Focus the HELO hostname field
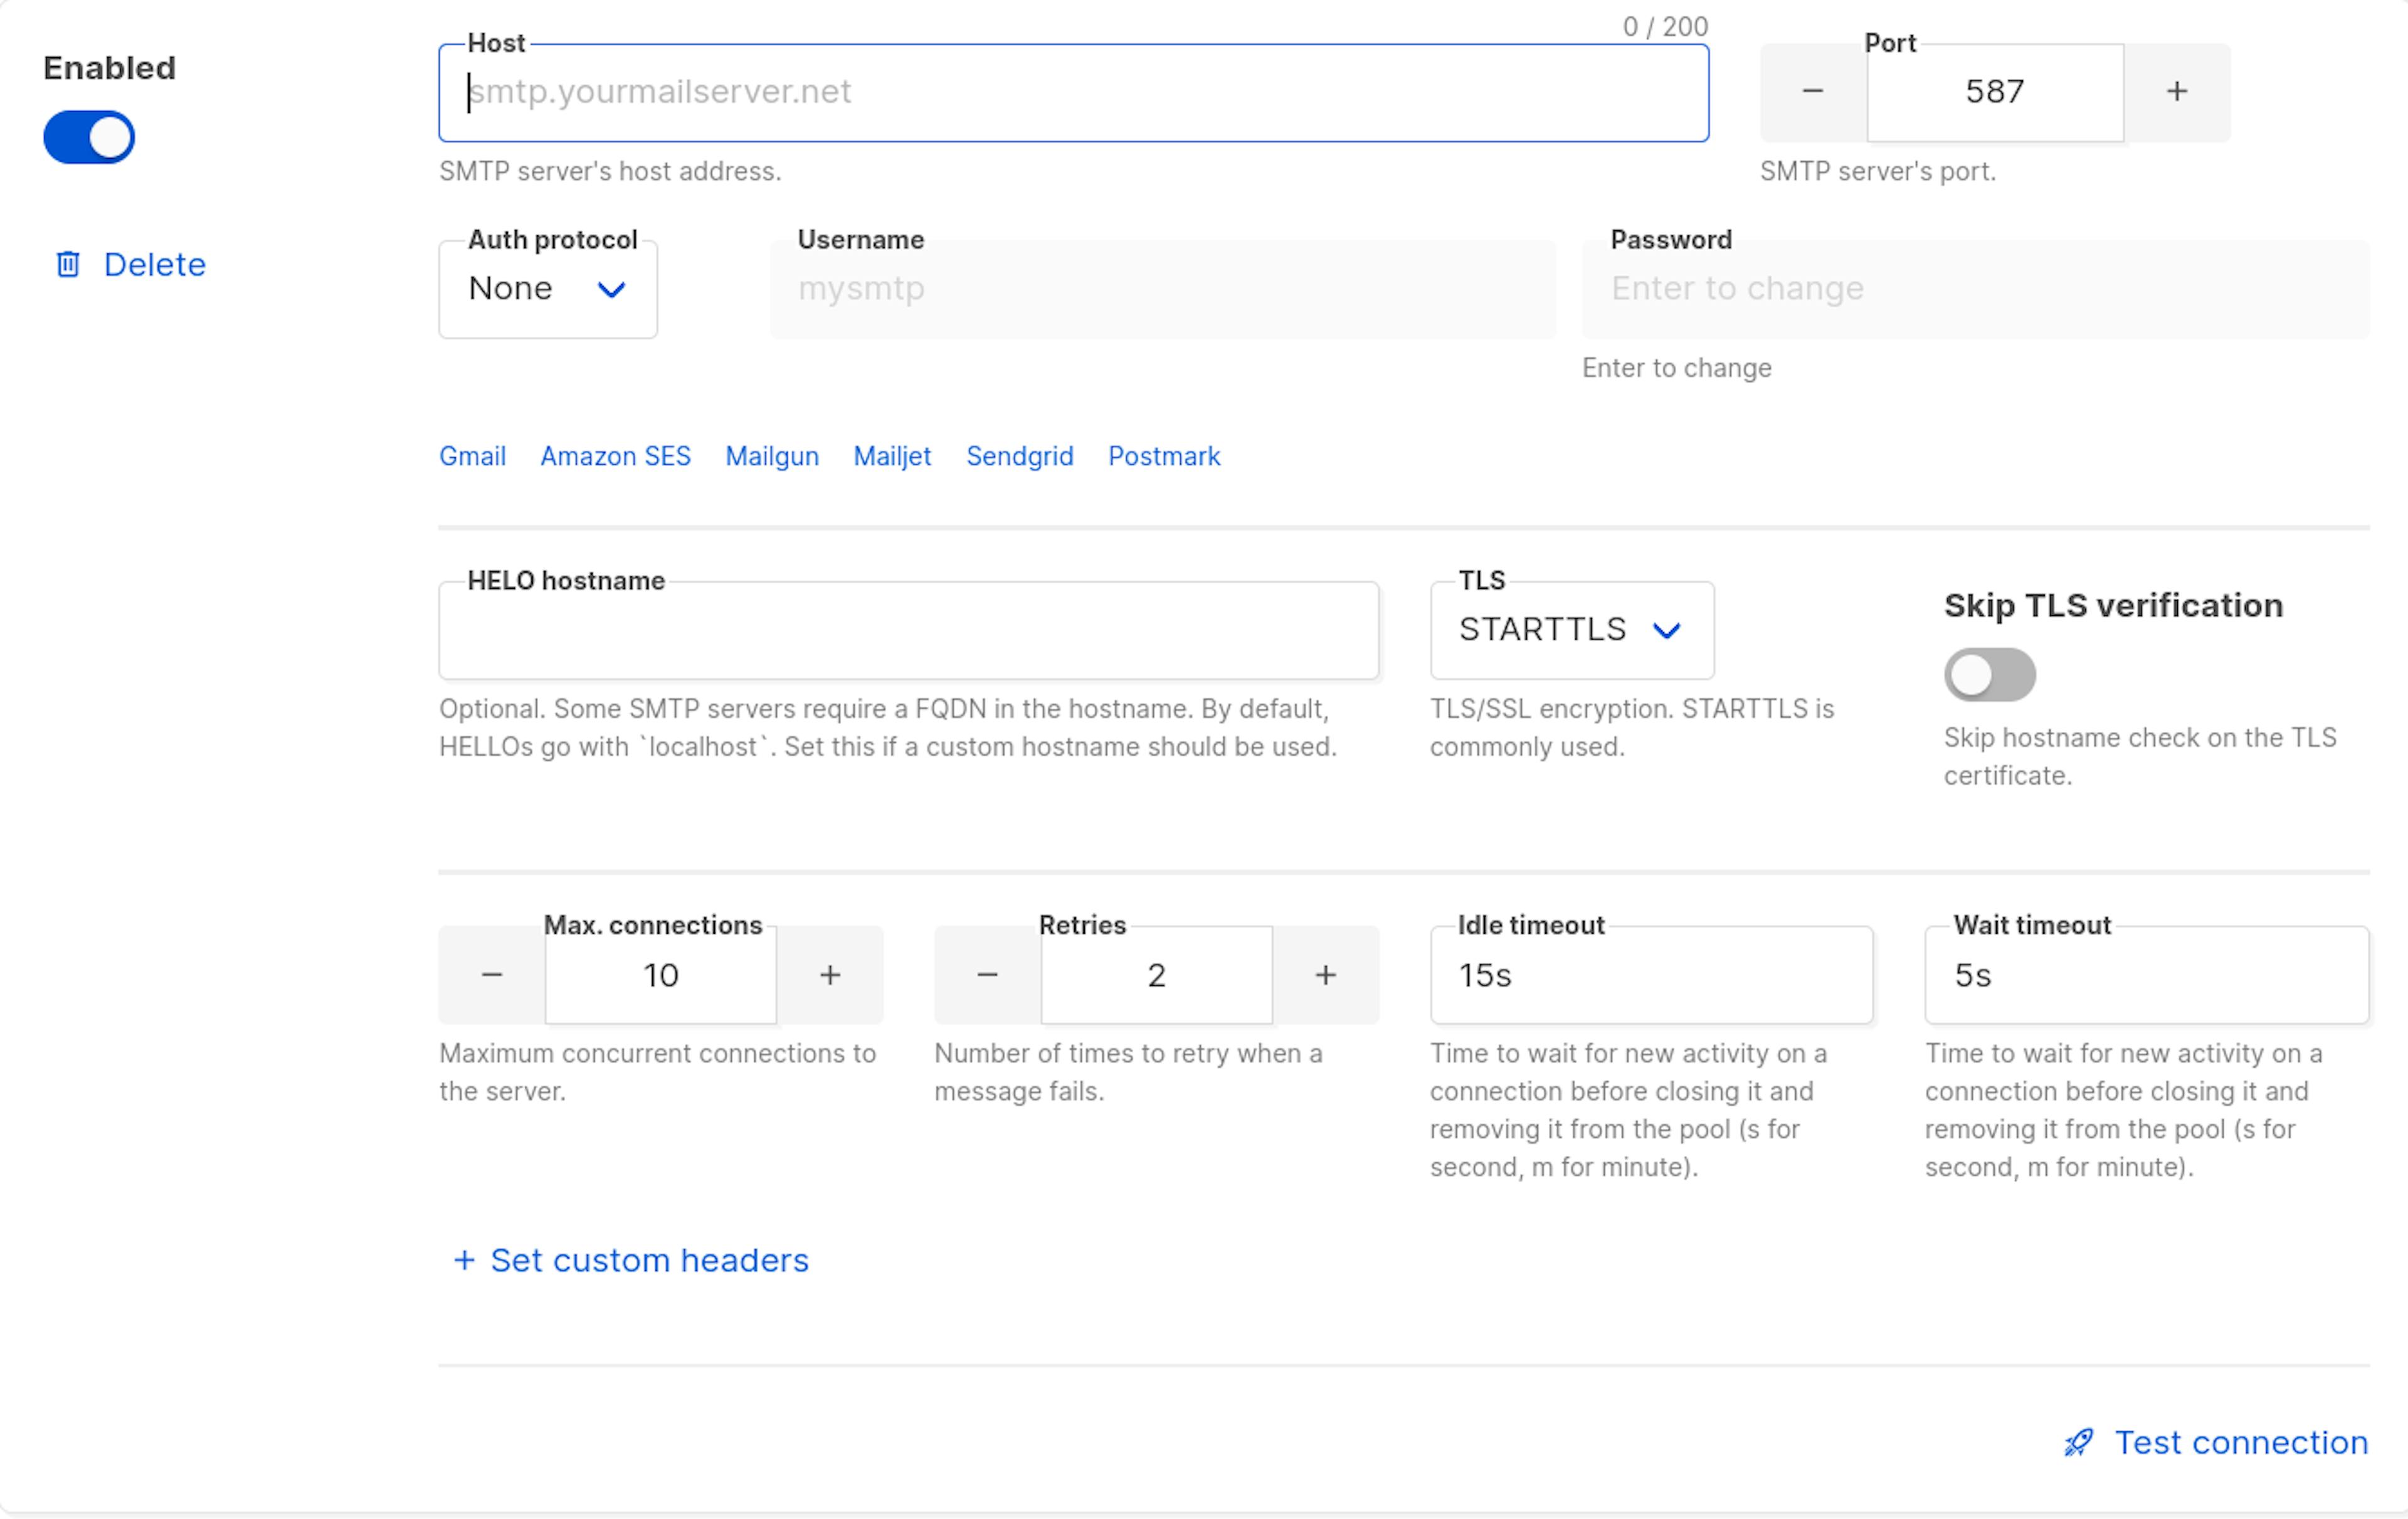The image size is (2408, 1519). [x=908, y=631]
